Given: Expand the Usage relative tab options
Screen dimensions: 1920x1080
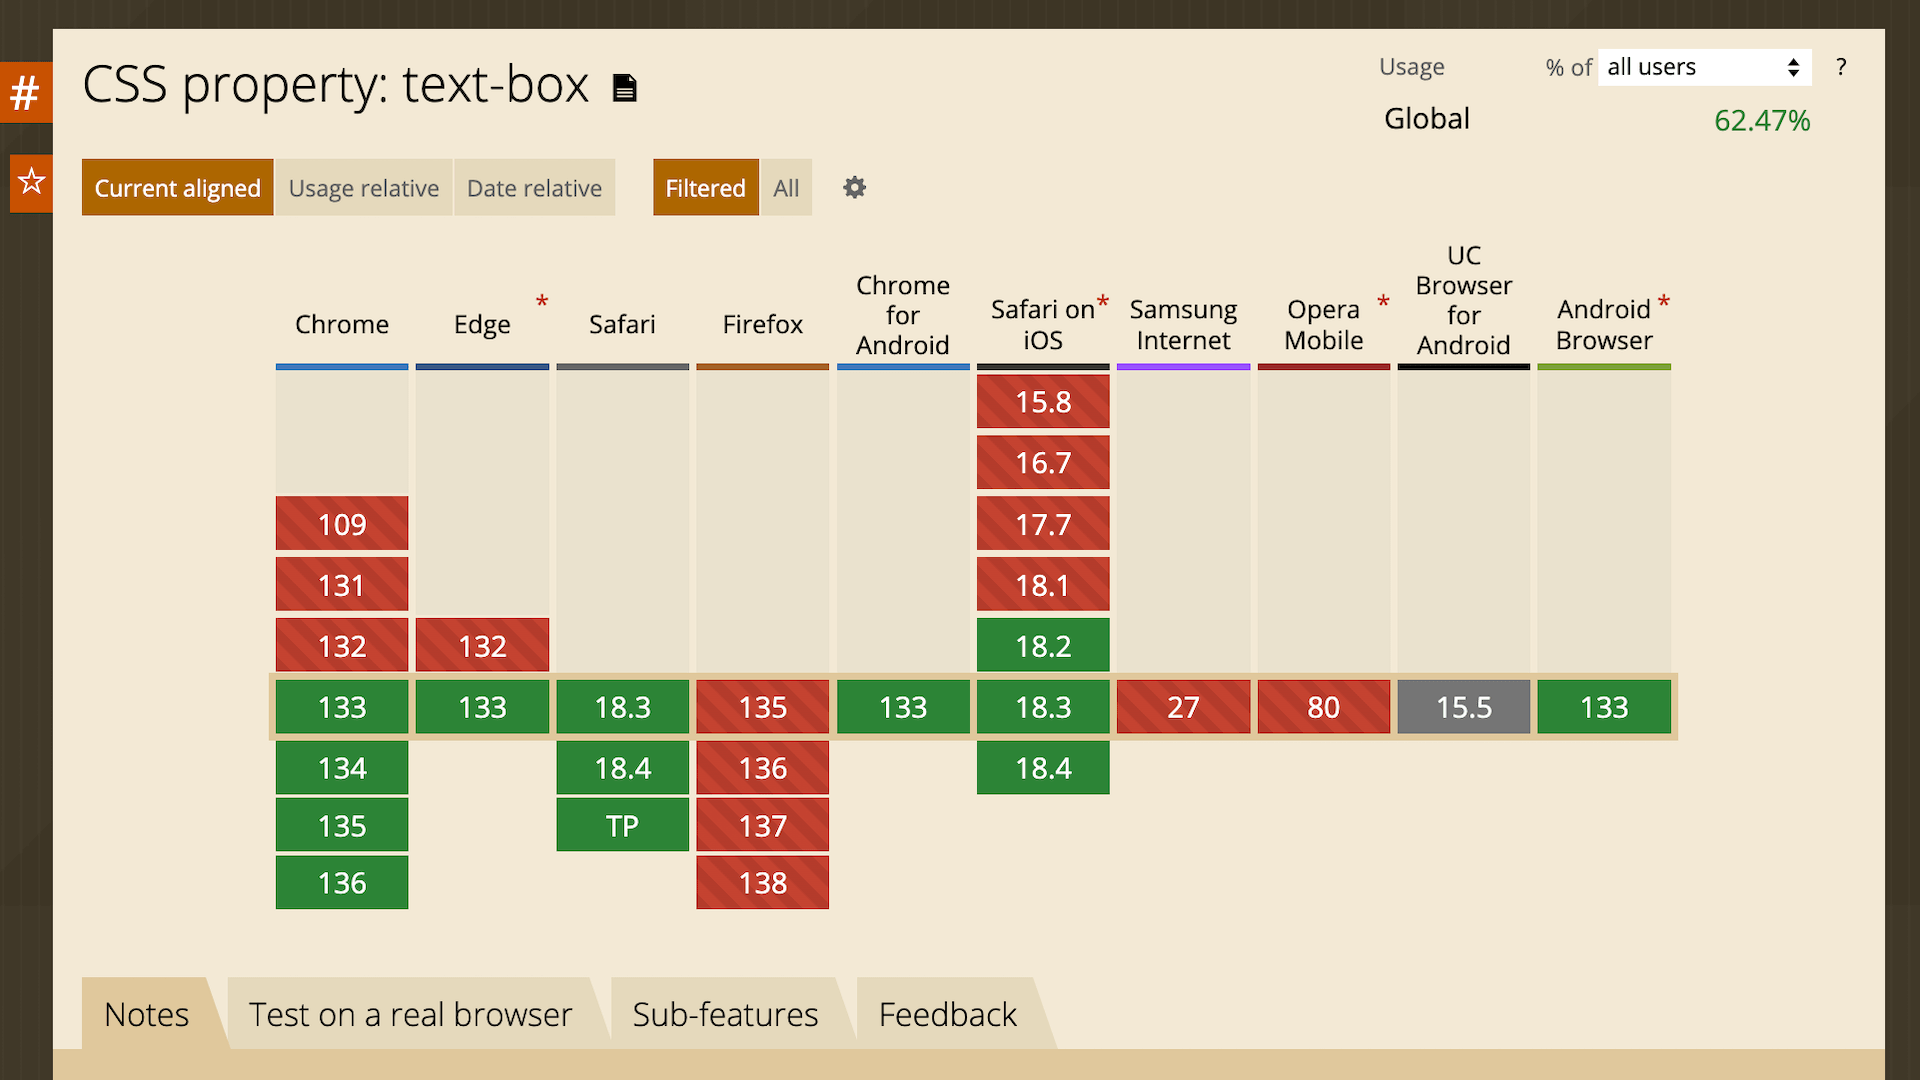Looking at the screenshot, I should 364,187.
